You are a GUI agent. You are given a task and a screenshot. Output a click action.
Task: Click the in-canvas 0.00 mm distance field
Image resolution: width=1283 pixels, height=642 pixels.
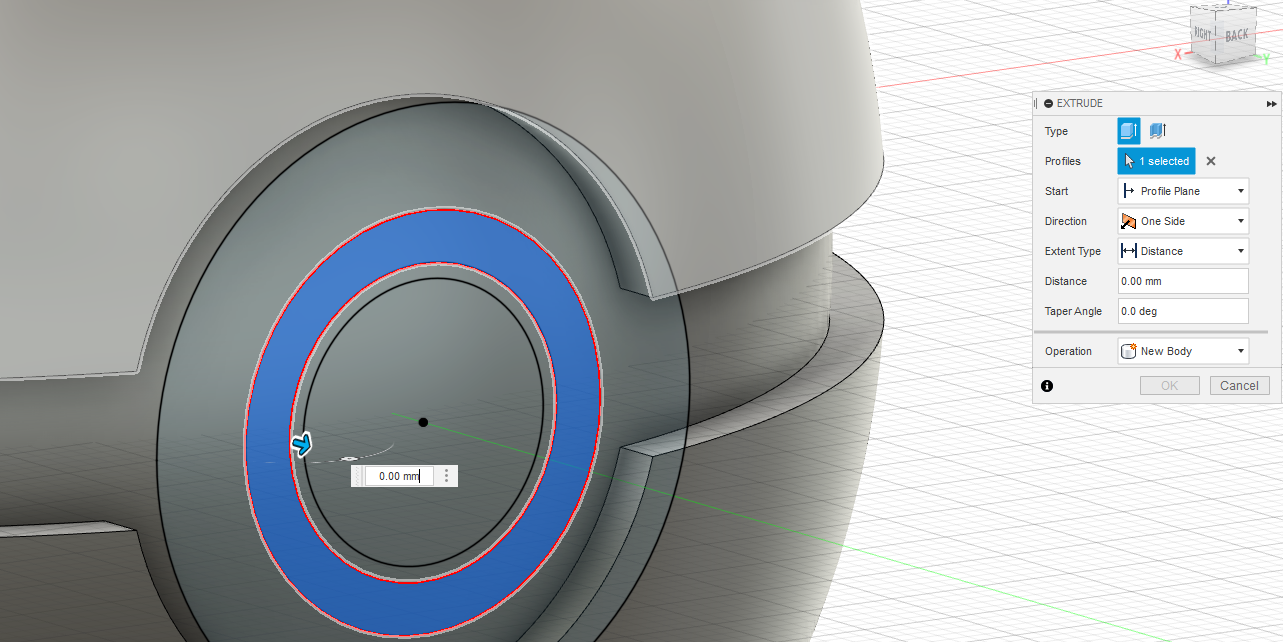click(x=399, y=476)
